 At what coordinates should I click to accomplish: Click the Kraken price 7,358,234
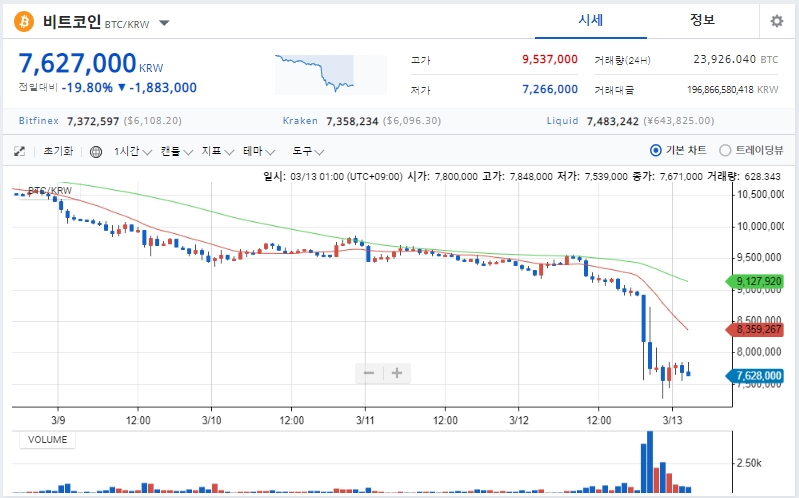(352, 121)
